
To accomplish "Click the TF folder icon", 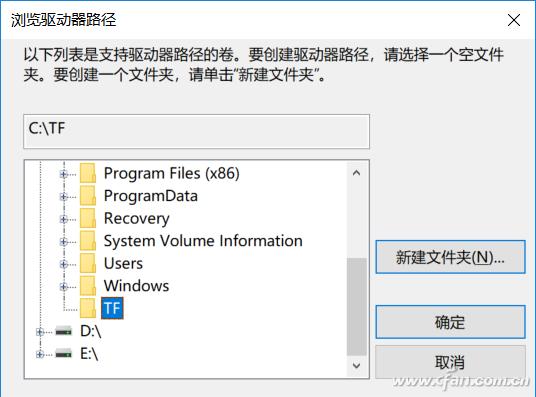I will click(x=88, y=308).
